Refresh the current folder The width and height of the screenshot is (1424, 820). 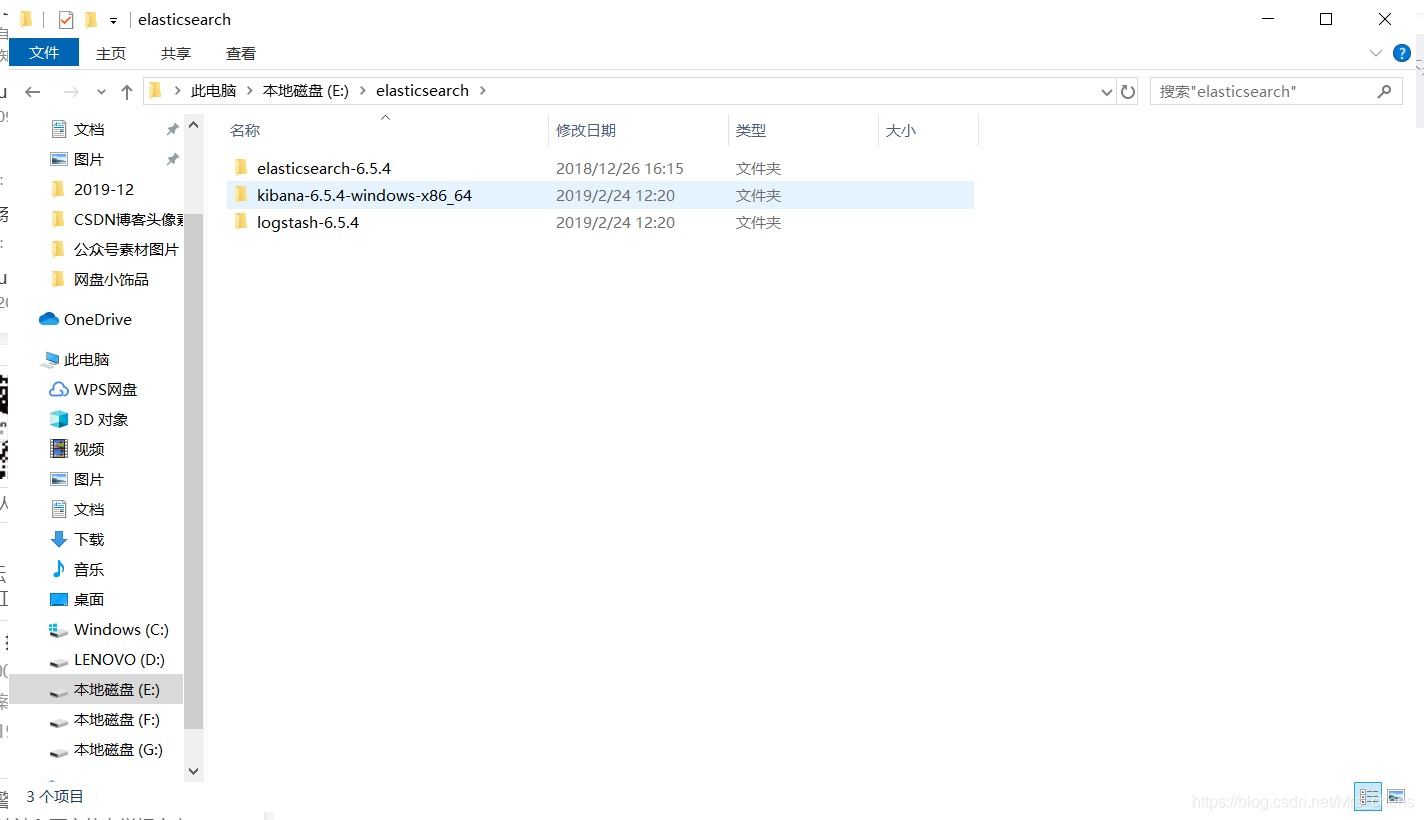tap(1128, 91)
